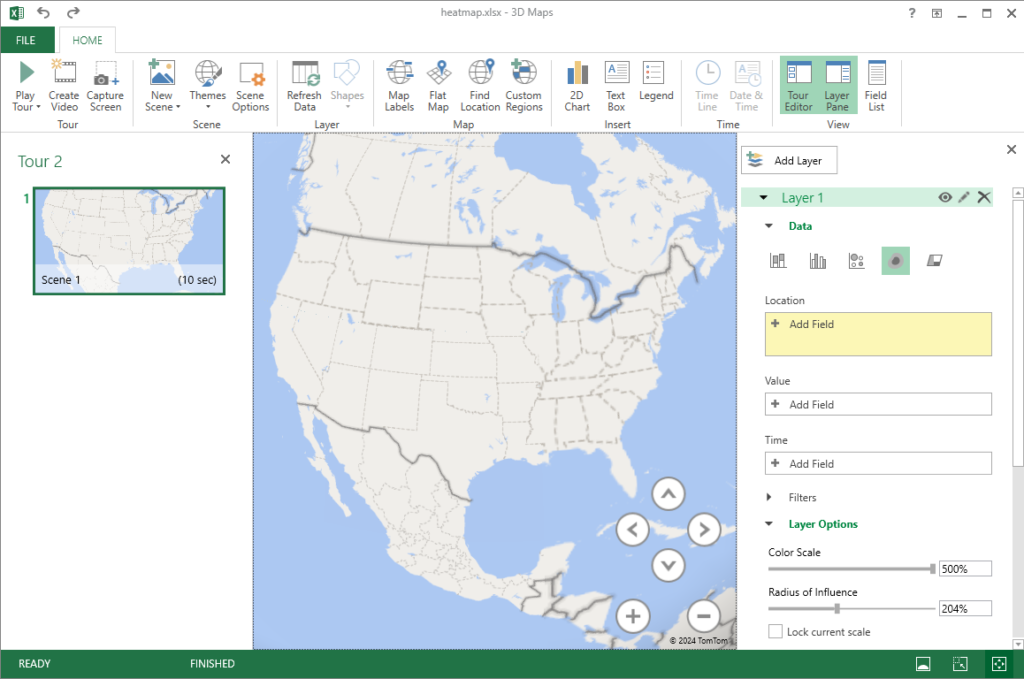Delete Layer 1 with X icon
Viewport: 1024px width, 679px height.
click(984, 197)
